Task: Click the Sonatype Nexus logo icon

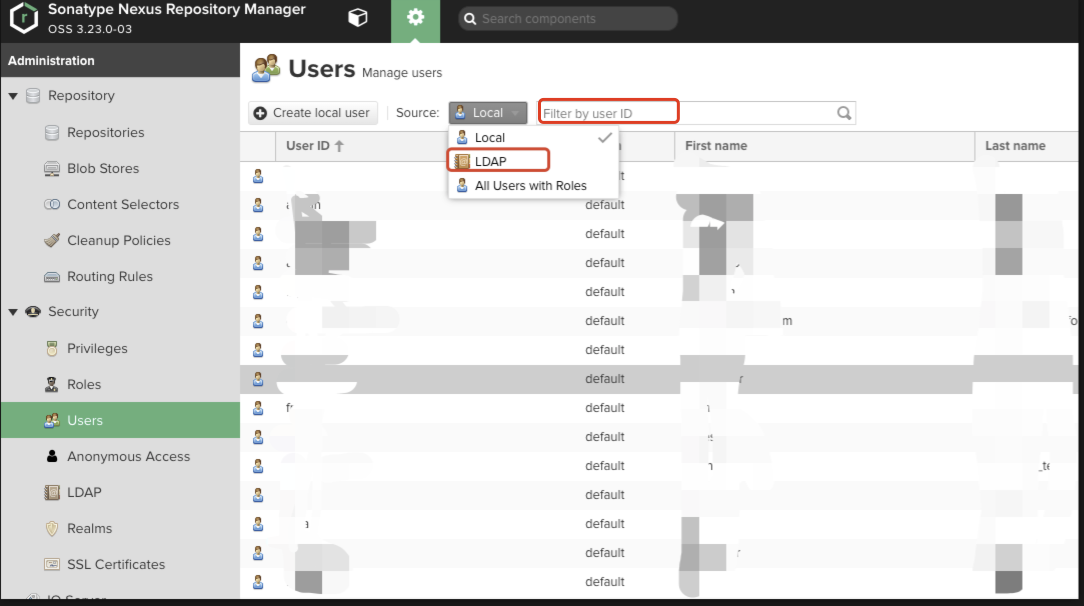Action: [x=24, y=18]
